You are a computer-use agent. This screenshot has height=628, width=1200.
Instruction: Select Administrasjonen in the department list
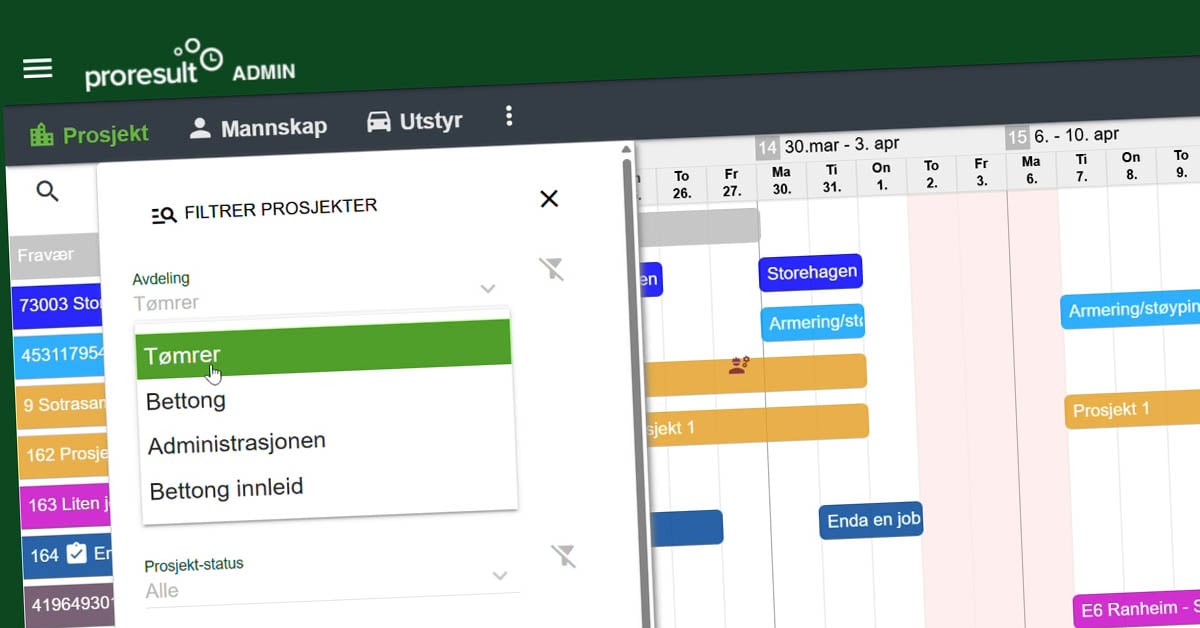click(236, 442)
